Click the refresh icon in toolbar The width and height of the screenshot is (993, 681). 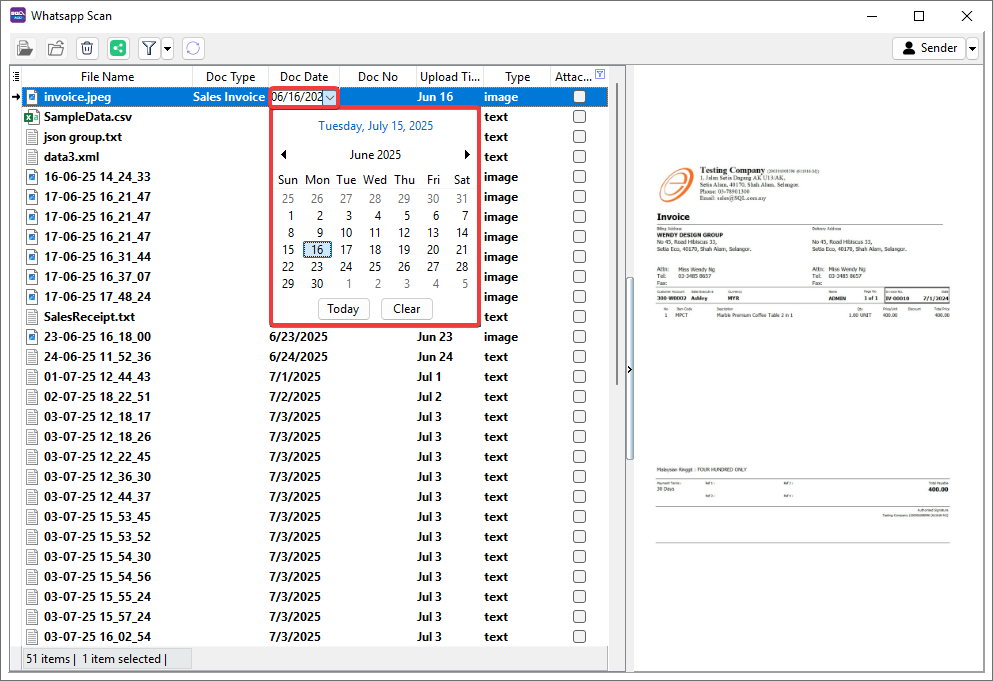pyautogui.click(x=193, y=48)
